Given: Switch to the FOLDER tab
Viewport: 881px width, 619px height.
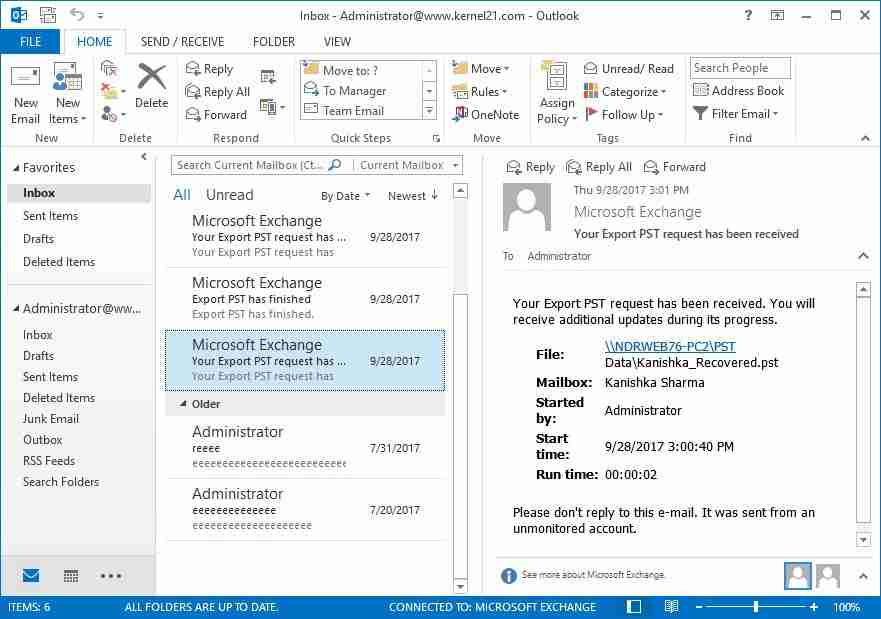Looking at the screenshot, I should (x=274, y=42).
